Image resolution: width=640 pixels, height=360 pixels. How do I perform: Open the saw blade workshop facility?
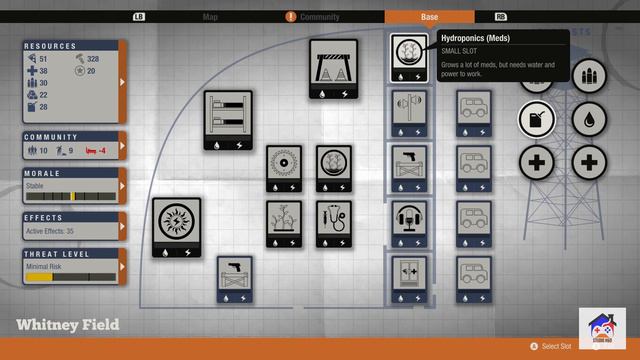(x=284, y=169)
